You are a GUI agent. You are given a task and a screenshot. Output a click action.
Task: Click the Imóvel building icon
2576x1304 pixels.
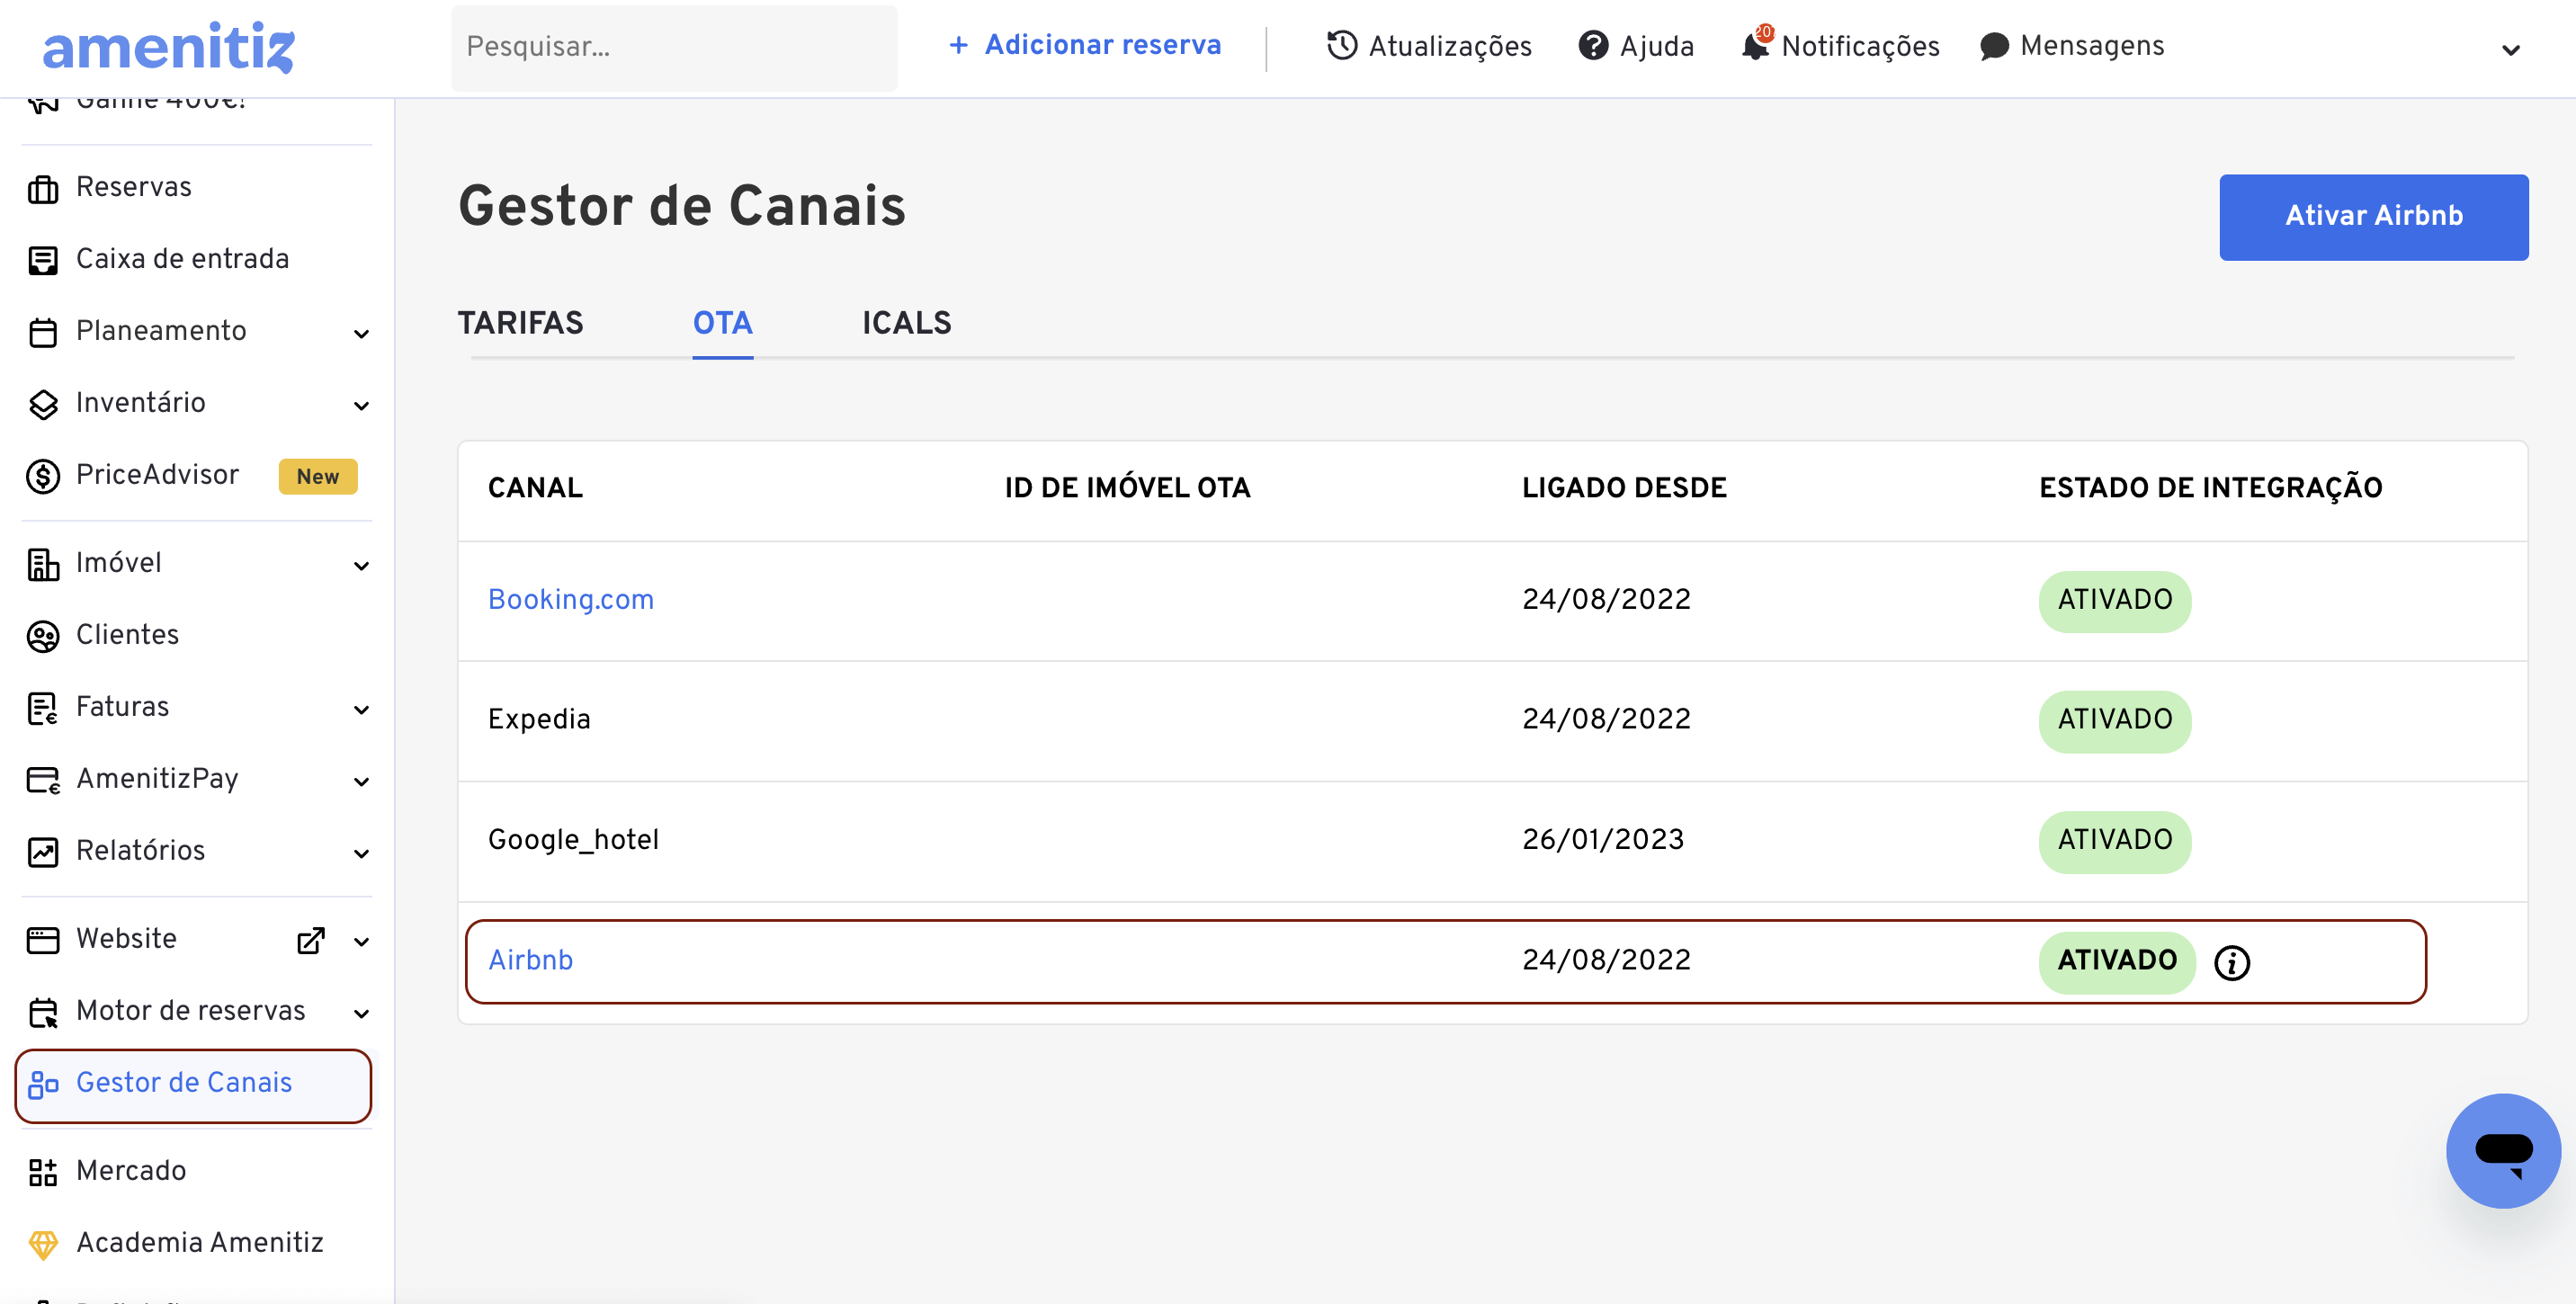pos(43,564)
